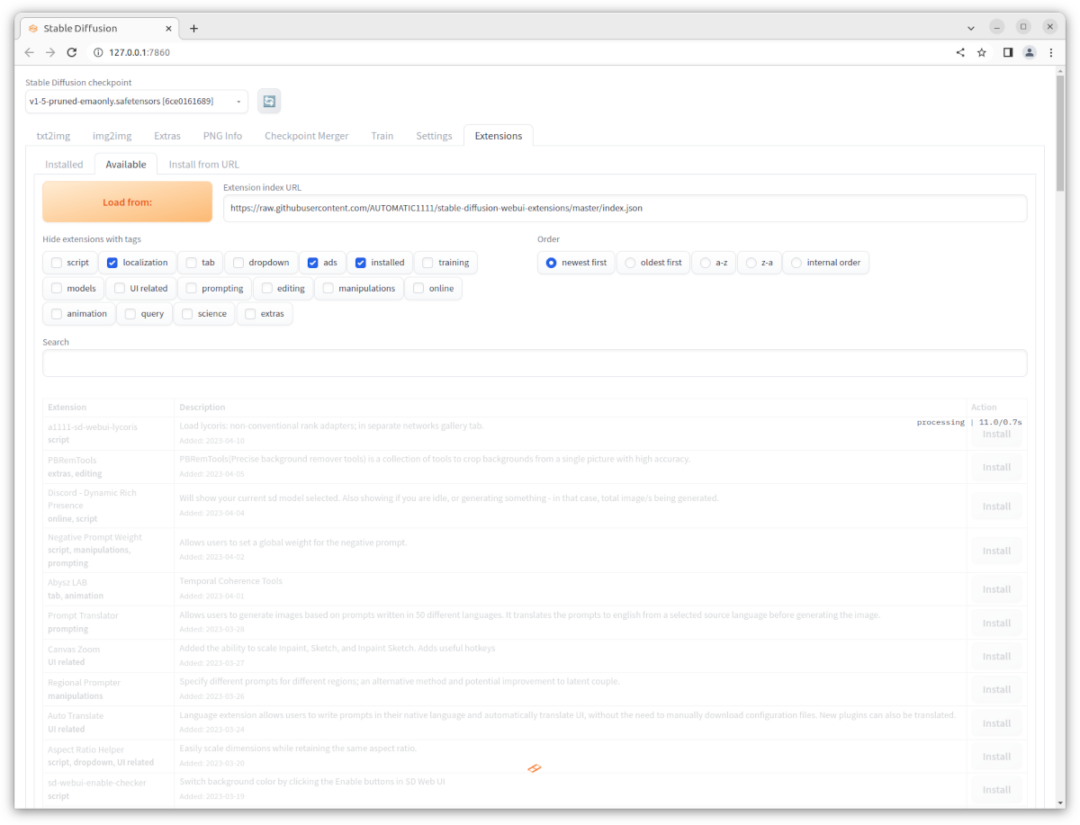Screen dimensions: 1080x825
Task: Focus the extension Search input field
Action: tap(534, 363)
